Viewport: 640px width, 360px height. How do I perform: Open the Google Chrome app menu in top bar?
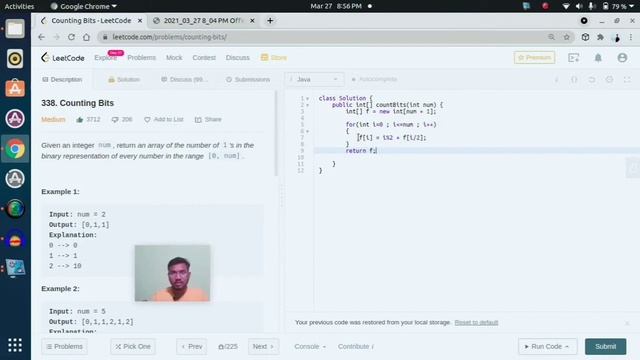tap(83, 6)
